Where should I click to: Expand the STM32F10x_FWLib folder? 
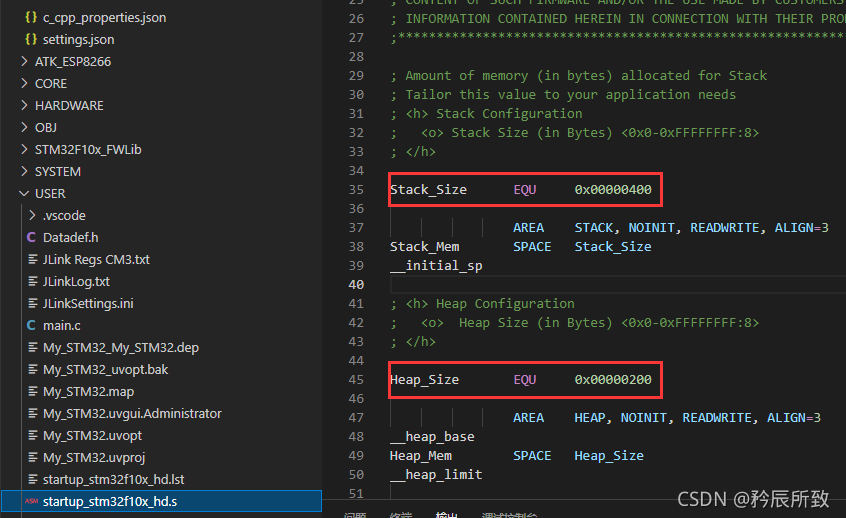coord(24,149)
